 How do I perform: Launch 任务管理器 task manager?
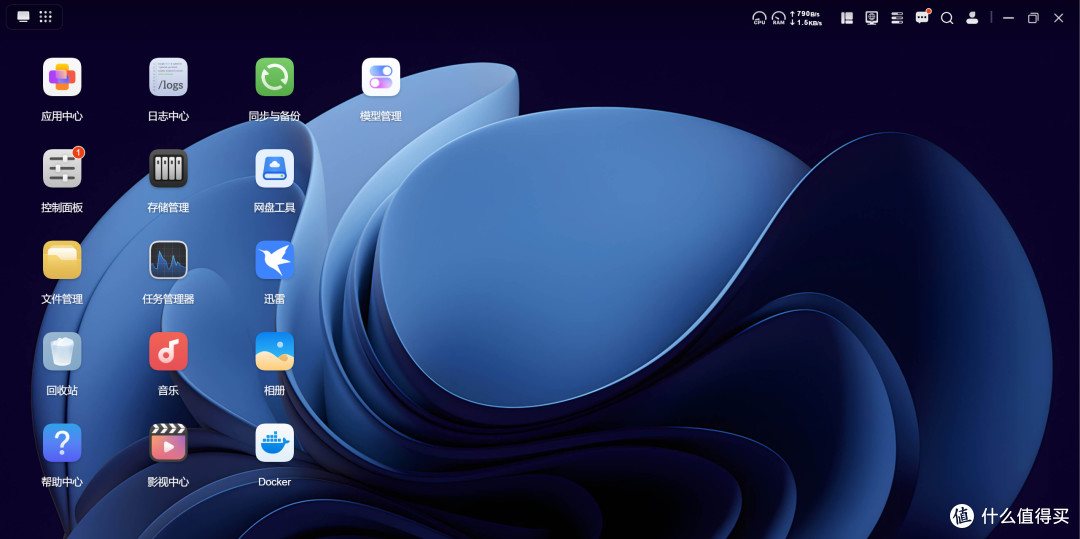168,260
